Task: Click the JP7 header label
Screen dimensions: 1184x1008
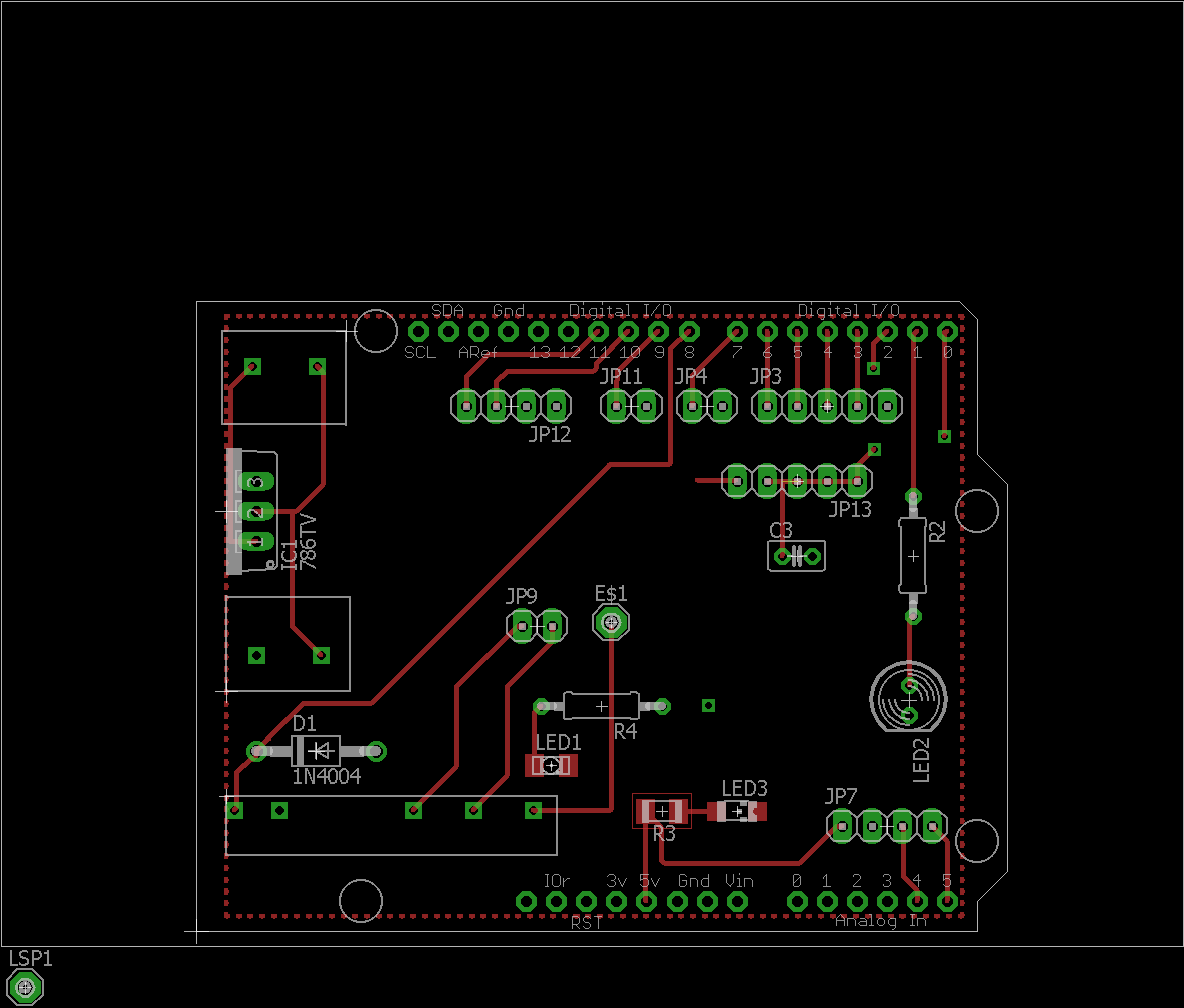Action: point(841,797)
